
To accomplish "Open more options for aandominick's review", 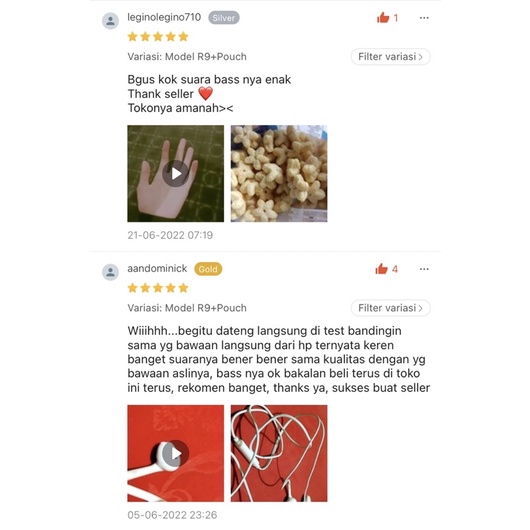I will (x=424, y=269).
